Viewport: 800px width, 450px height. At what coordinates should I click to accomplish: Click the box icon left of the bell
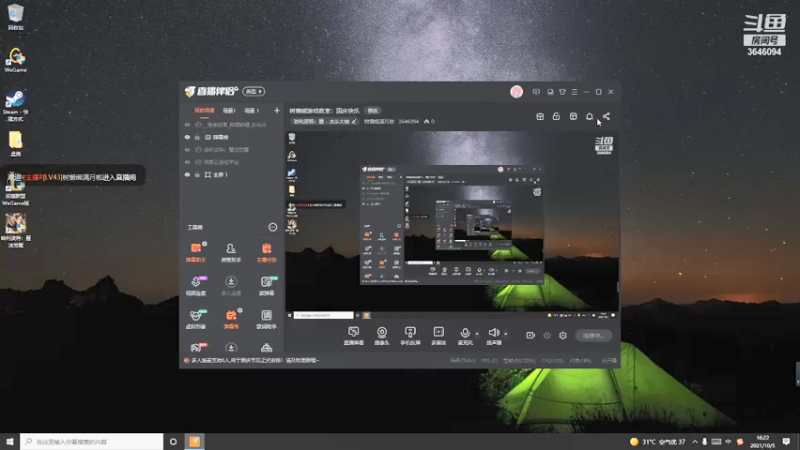(x=573, y=116)
